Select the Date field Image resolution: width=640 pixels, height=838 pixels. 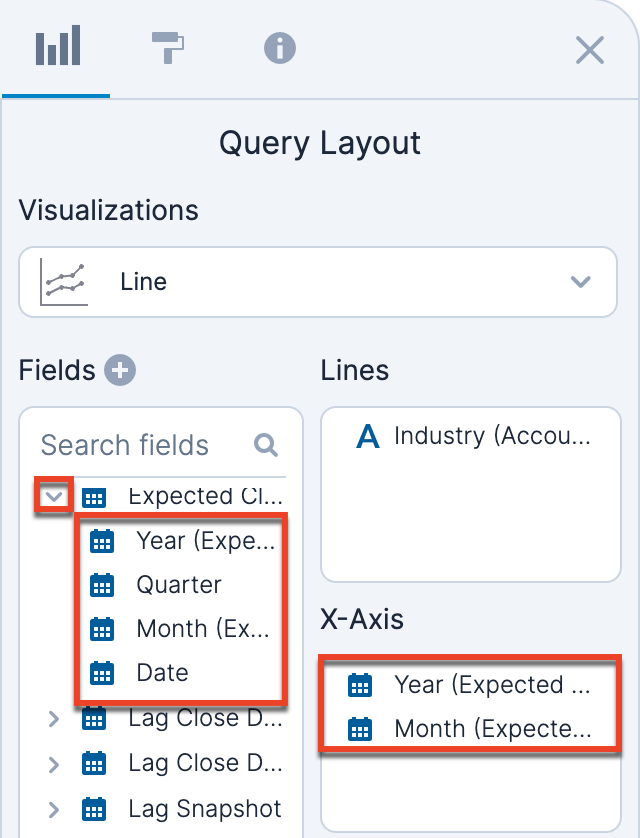coord(162,673)
